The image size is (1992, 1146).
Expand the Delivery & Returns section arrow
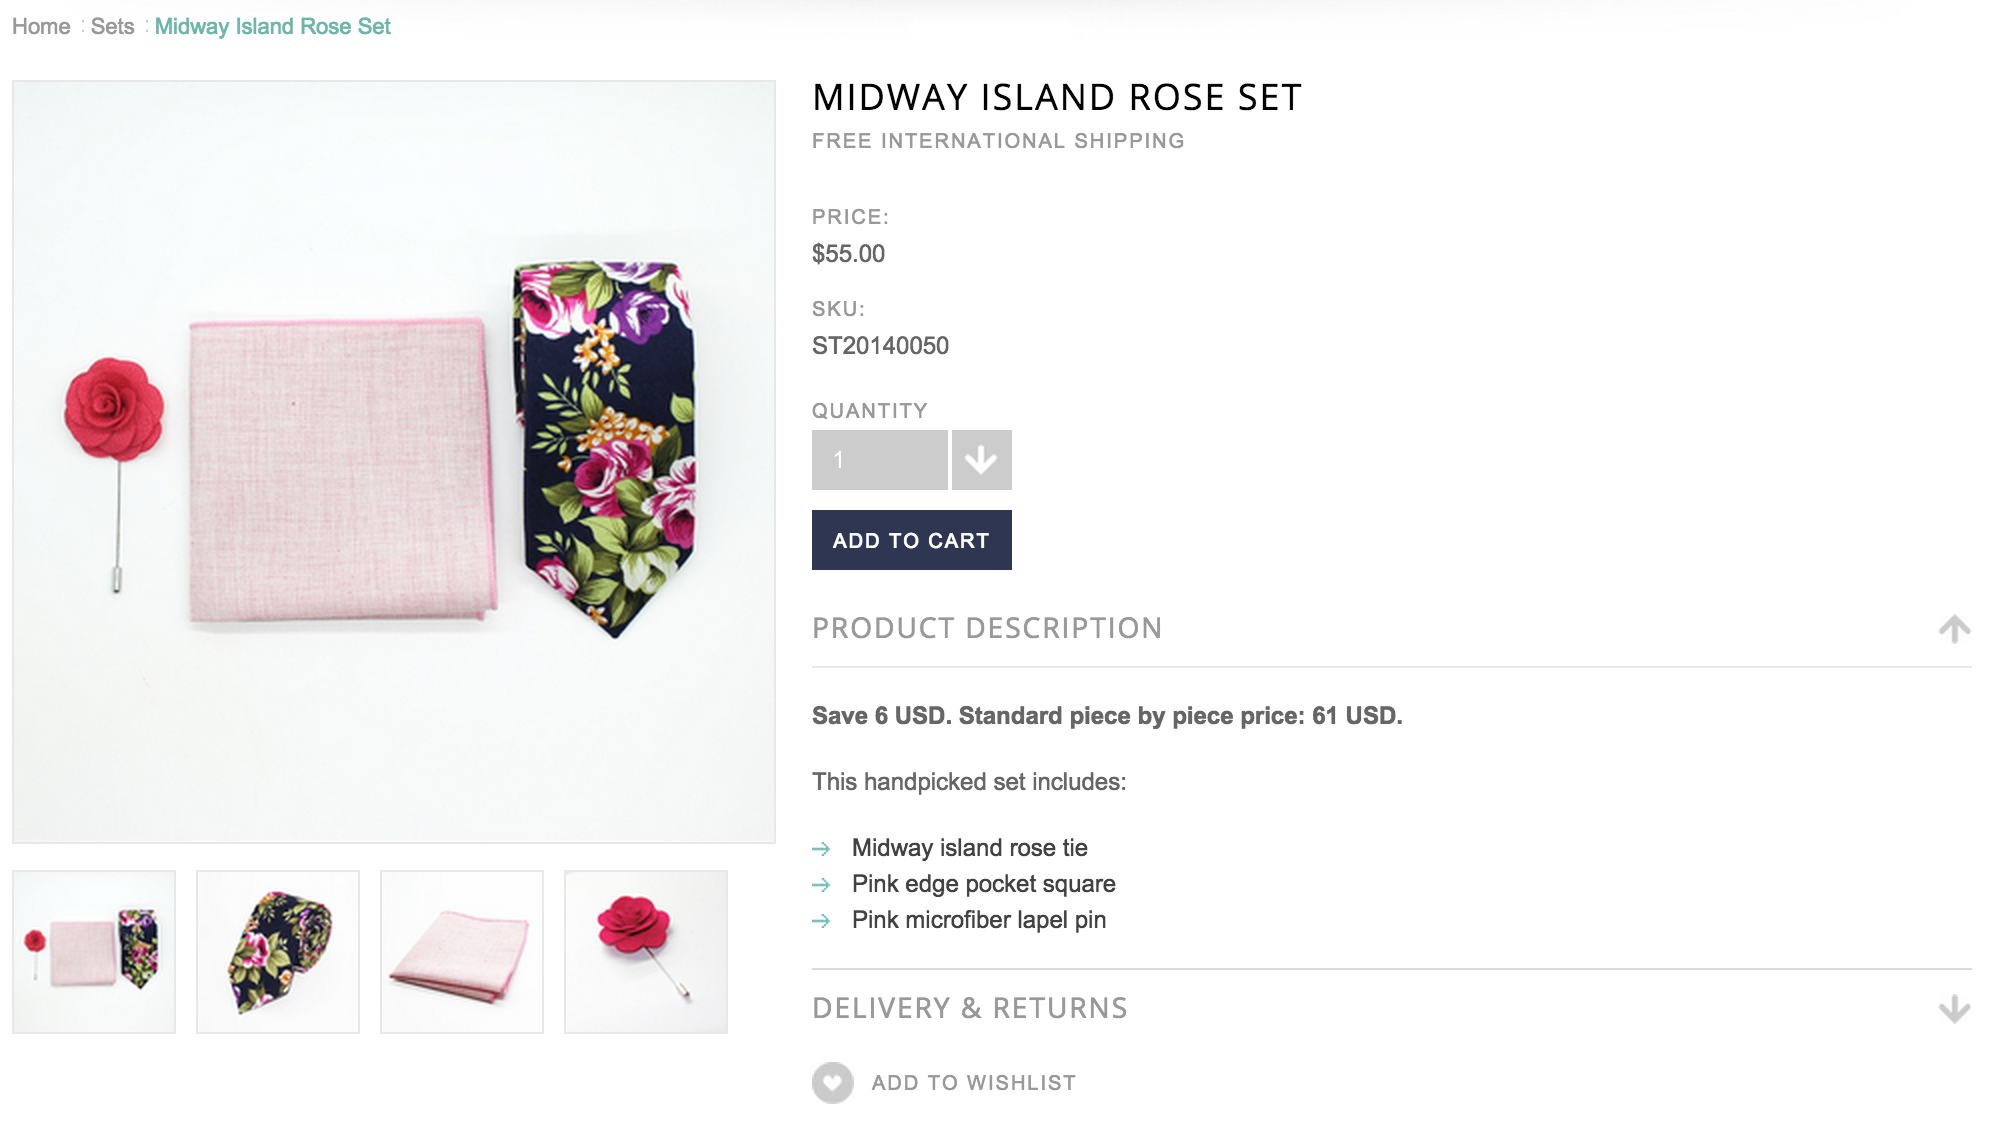click(x=1954, y=1009)
